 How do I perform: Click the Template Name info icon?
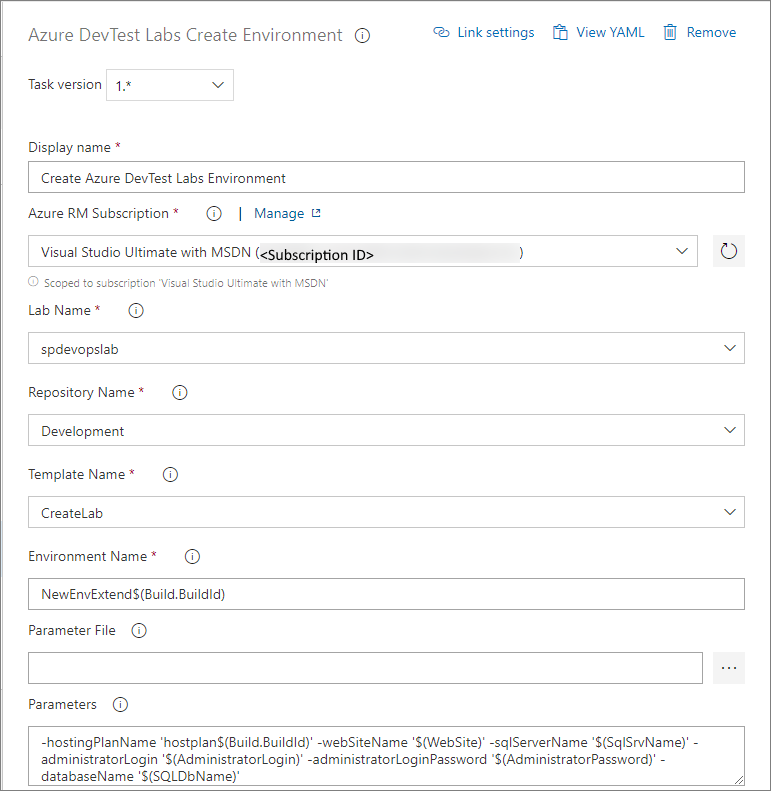coord(170,475)
